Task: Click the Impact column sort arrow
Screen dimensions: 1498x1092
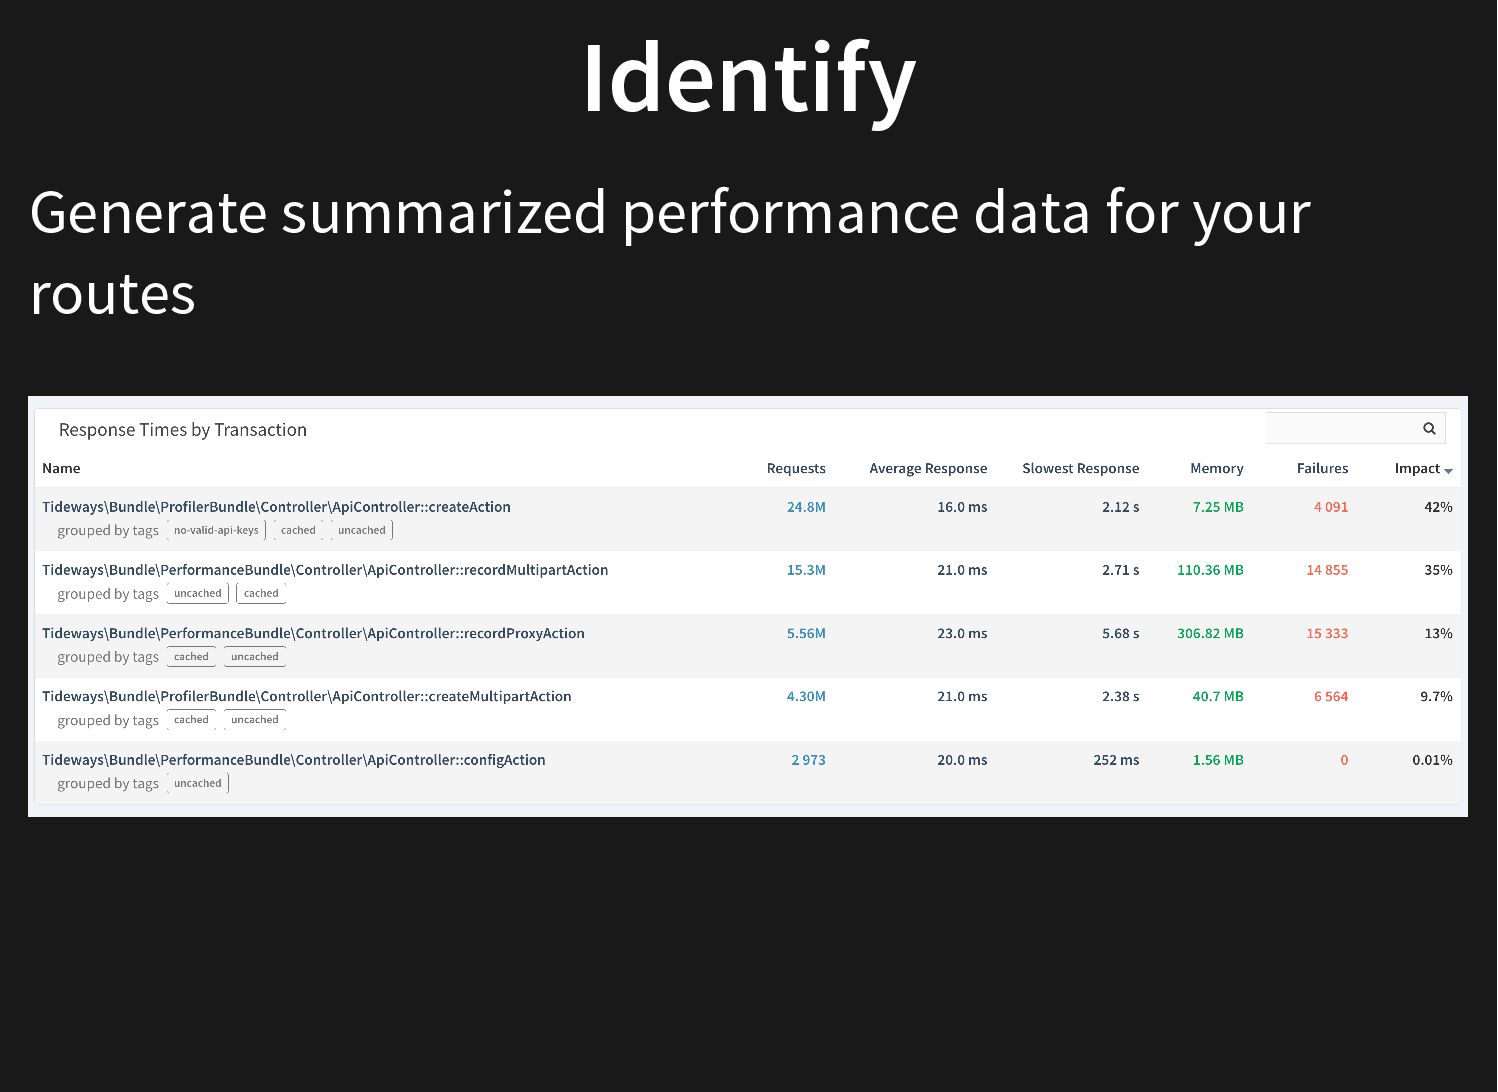Action: 1448,470
